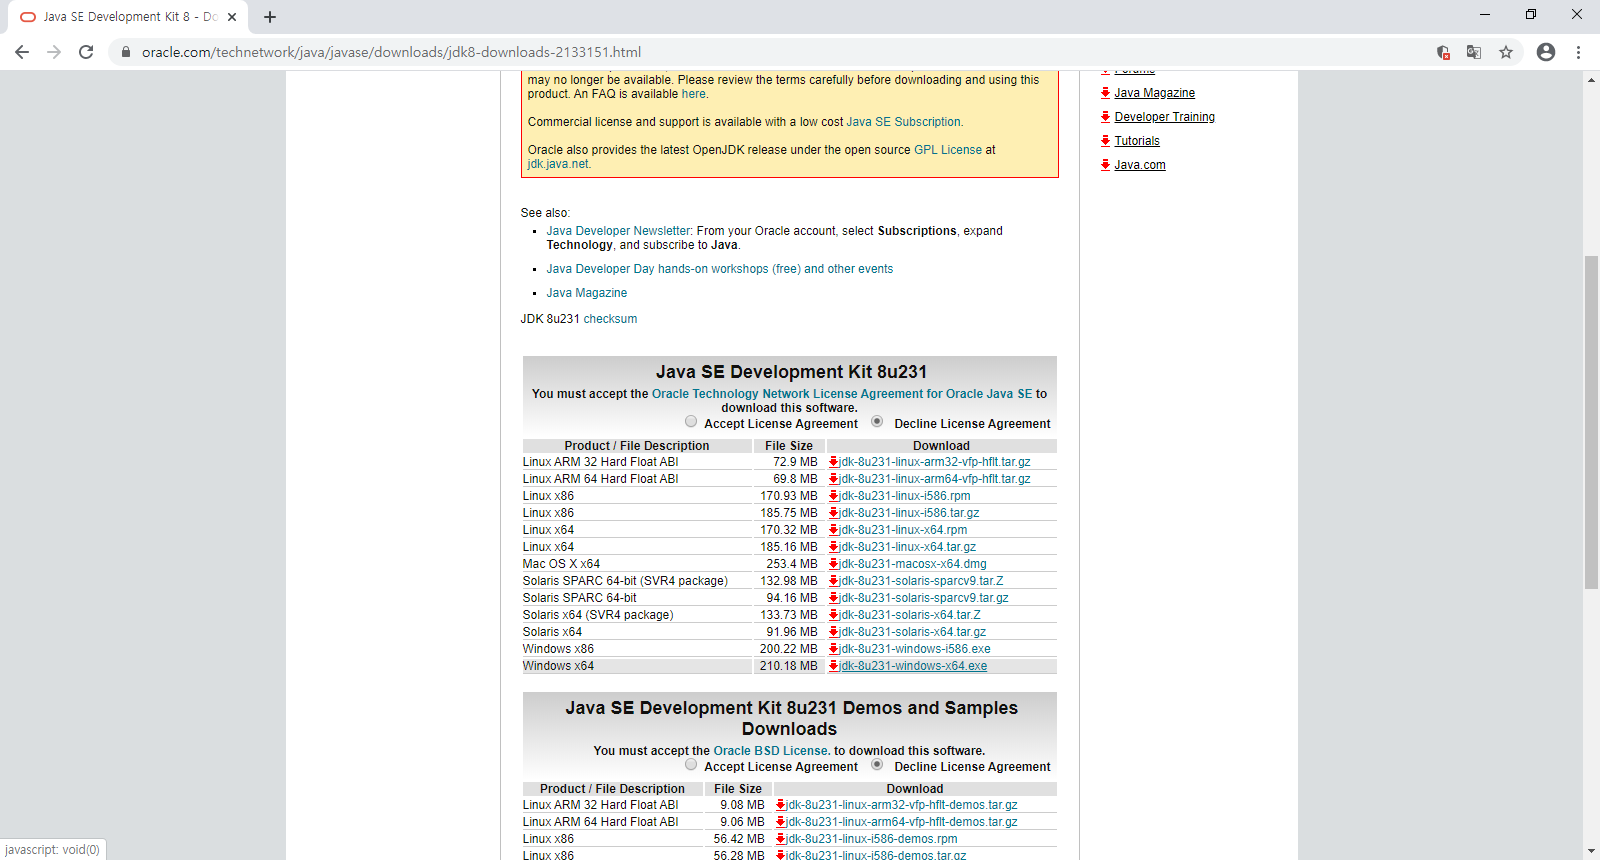
Task: Open Java Developer Day workshops link
Action: 720,269
